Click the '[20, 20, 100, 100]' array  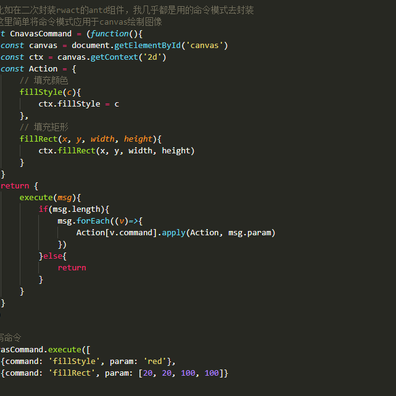point(181,373)
